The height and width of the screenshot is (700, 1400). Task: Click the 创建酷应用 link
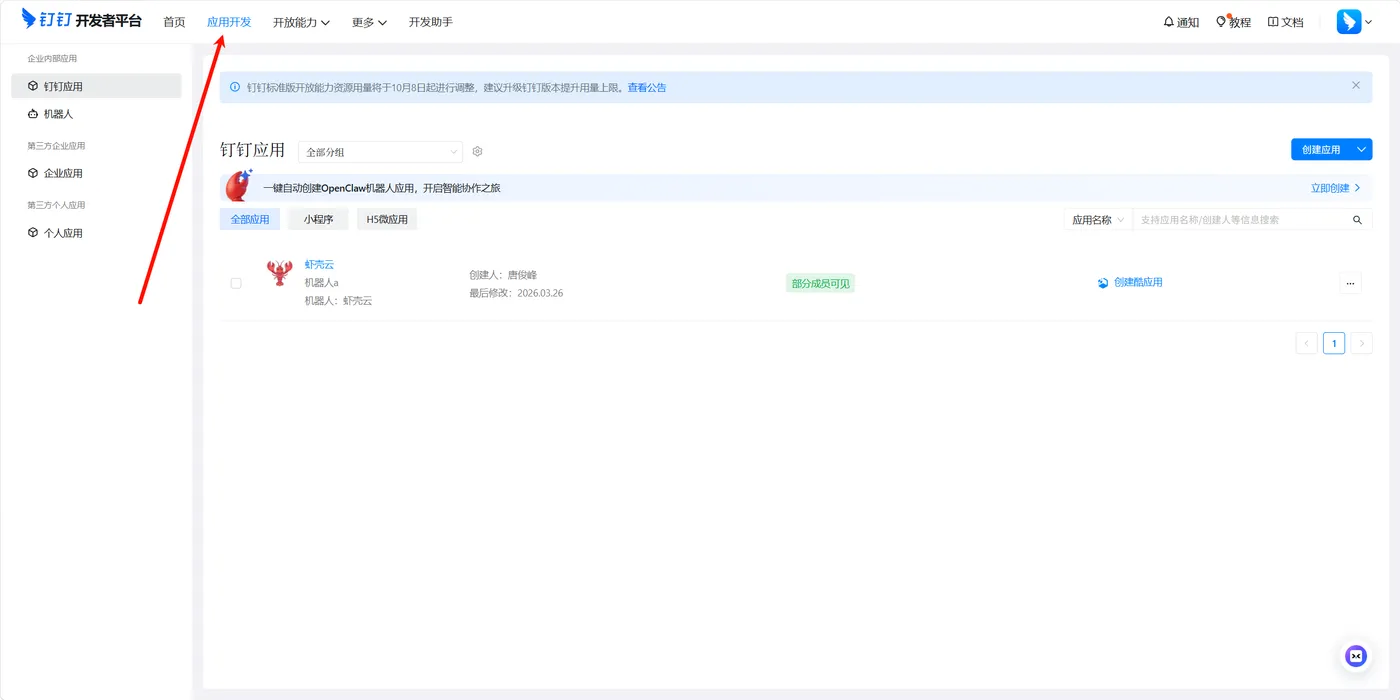(x=1138, y=283)
